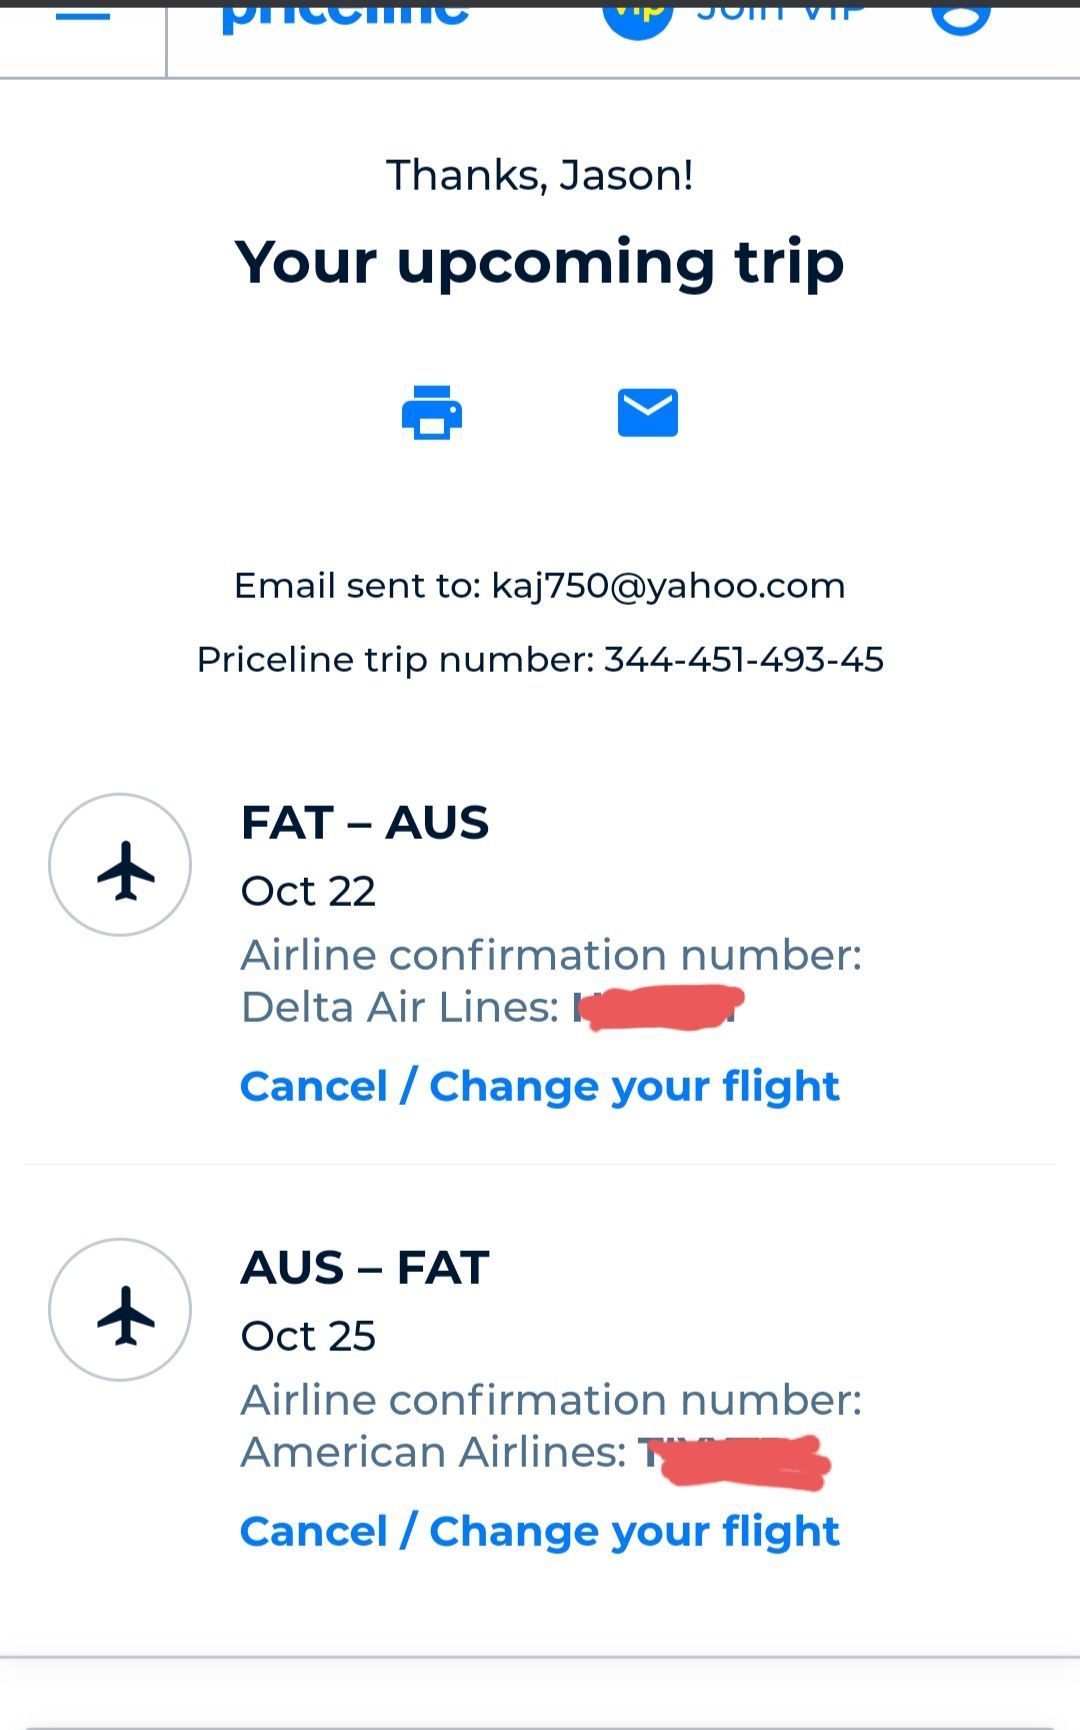Click the kaj750@yahoo.com email address
This screenshot has height=1730, width=1080.
click(668, 586)
